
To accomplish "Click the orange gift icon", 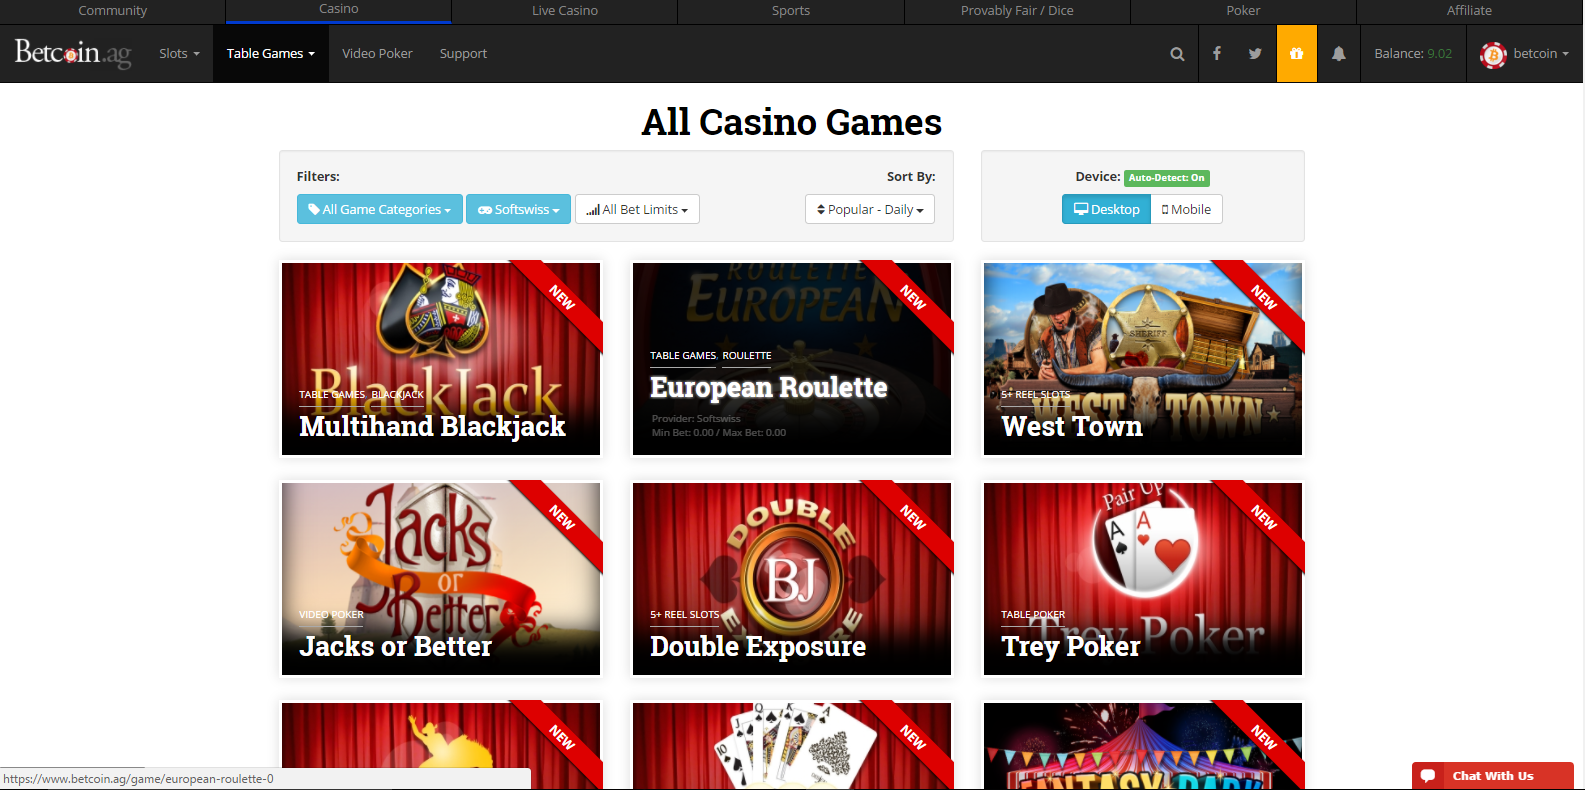I will pos(1297,54).
